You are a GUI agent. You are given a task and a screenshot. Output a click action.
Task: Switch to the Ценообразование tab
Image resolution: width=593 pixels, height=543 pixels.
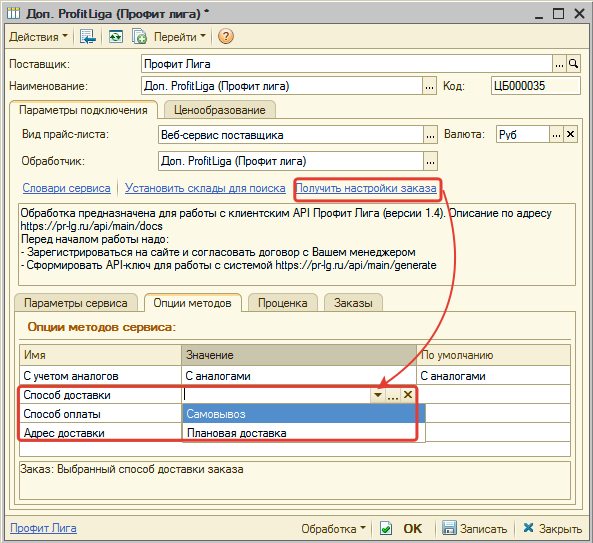pos(219,110)
